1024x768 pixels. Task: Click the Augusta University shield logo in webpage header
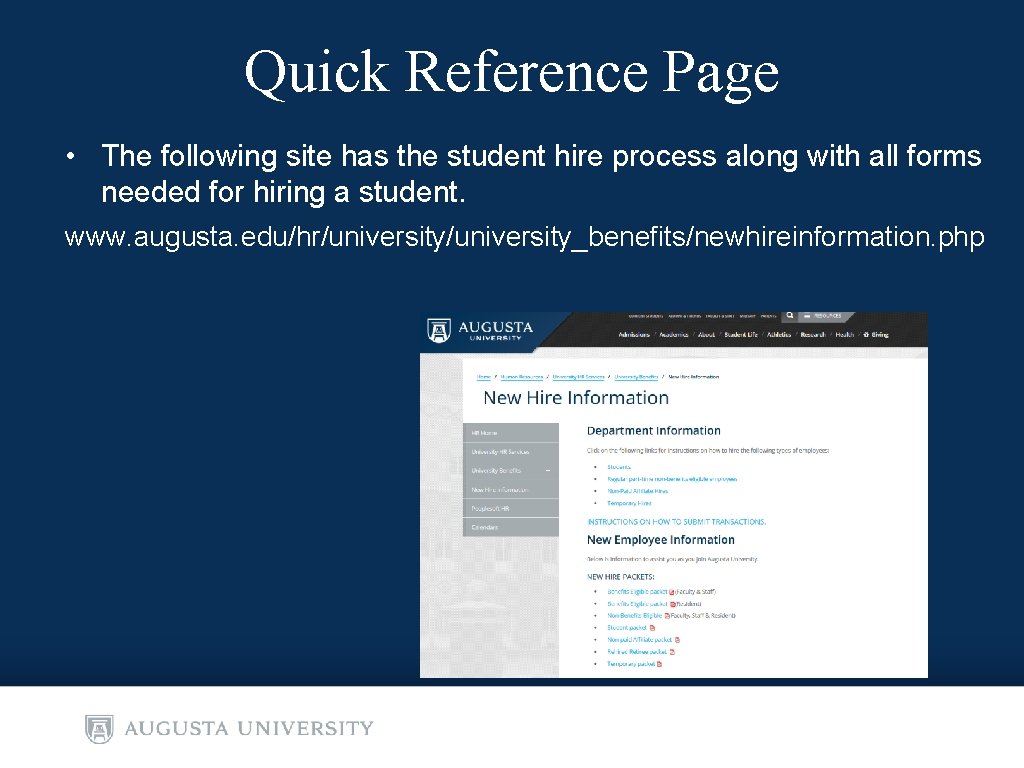click(x=437, y=330)
